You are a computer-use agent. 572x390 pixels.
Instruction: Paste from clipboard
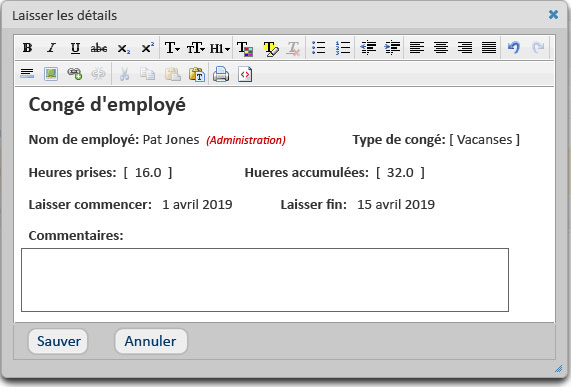pos(173,74)
